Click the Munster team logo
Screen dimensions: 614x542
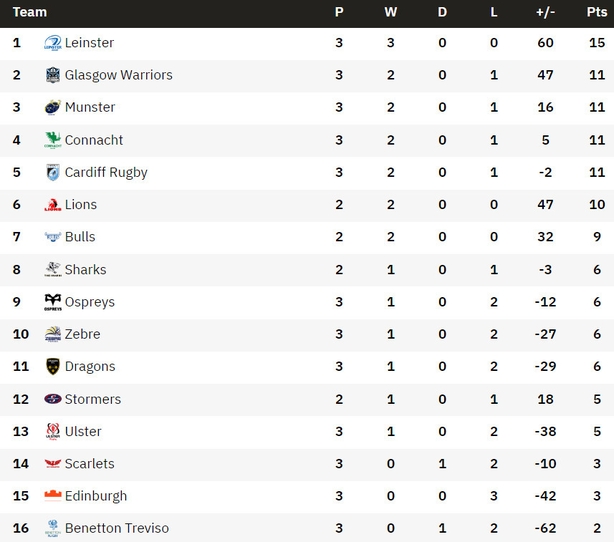pyautogui.click(x=52, y=107)
